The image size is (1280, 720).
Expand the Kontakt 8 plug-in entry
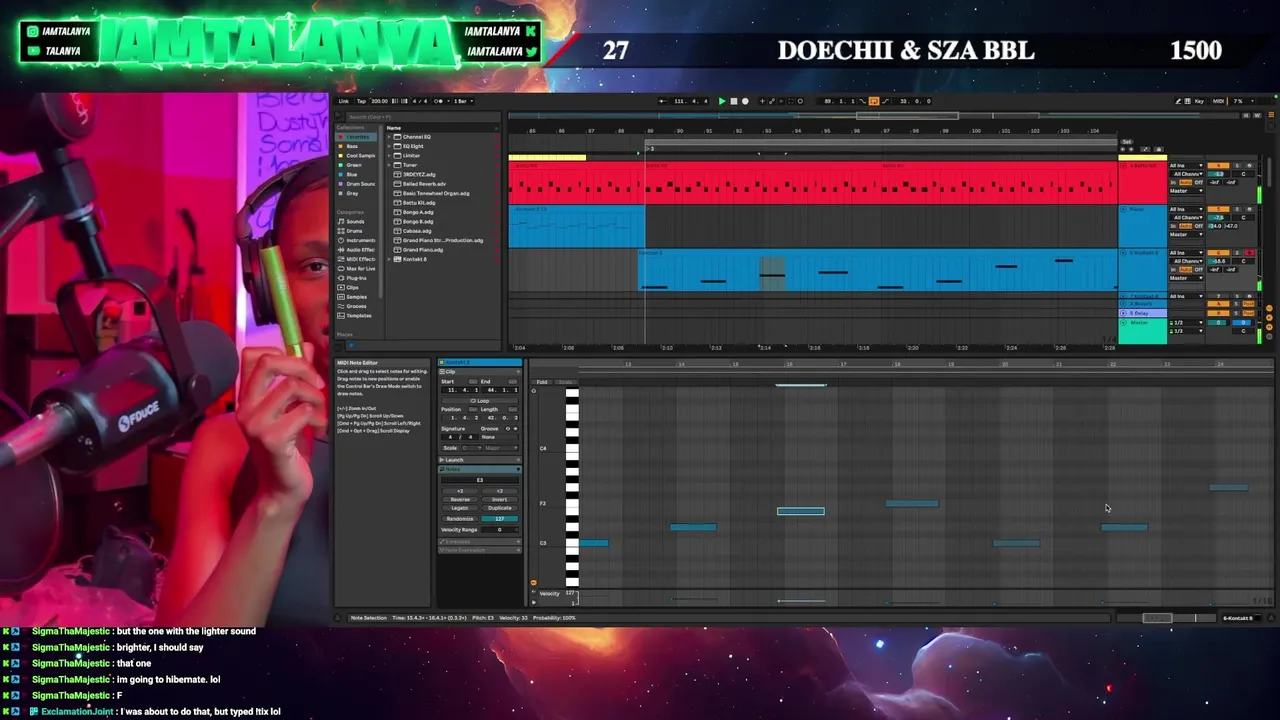click(x=389, y=259)
